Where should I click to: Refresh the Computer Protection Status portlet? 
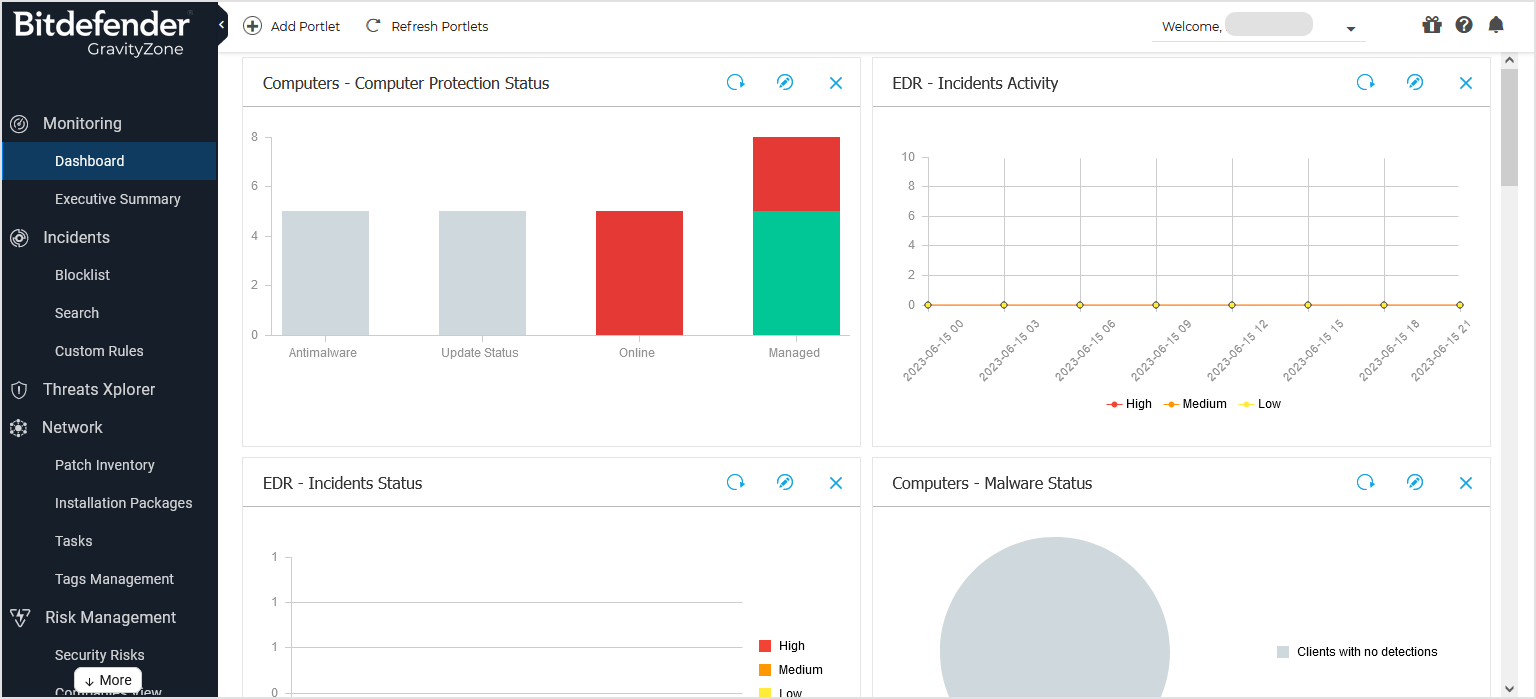pyautogui.click(x=735, y=83)
